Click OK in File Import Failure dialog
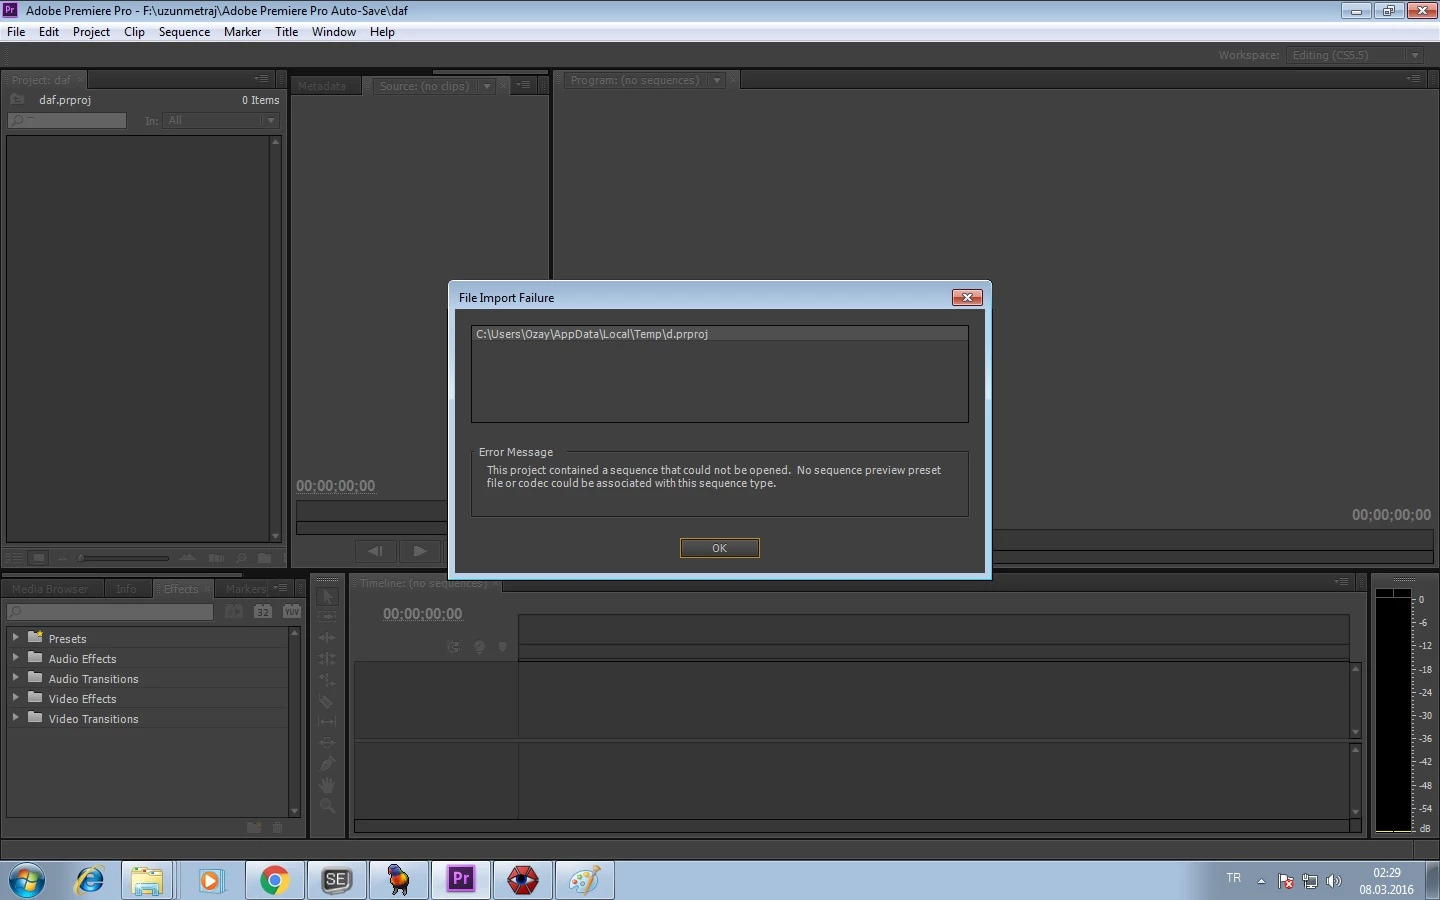1440x900 pixels. 719,548
